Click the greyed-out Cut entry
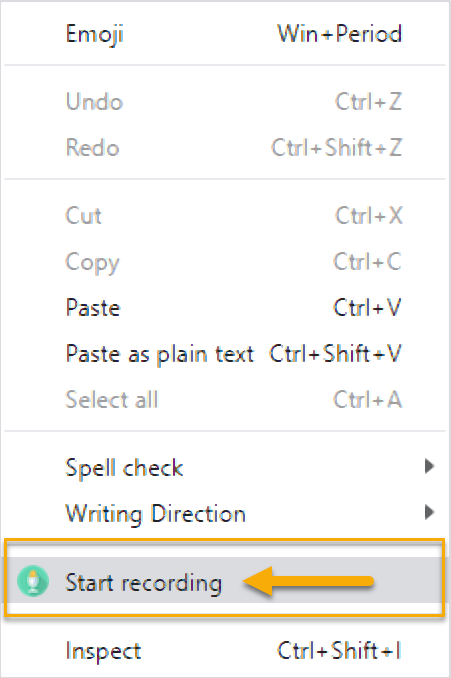 coord(225,215)
